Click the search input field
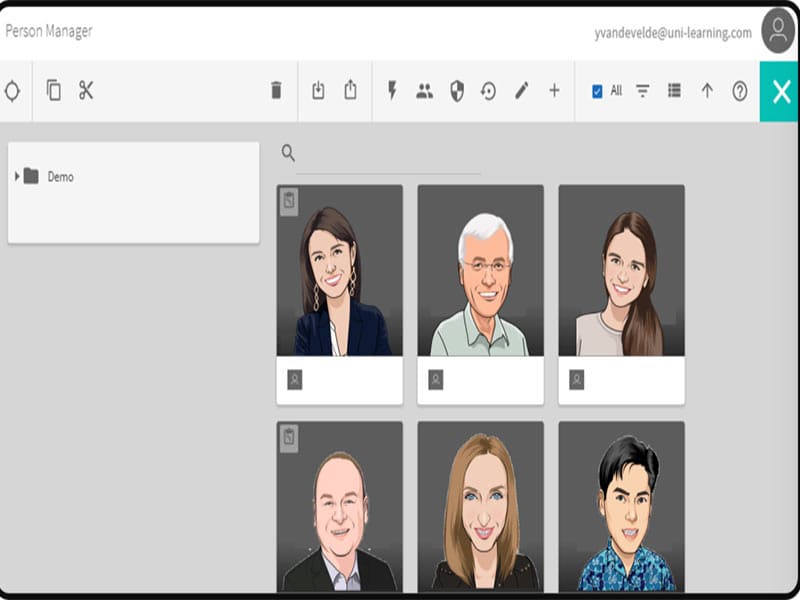The height and width of the screenshot is (600, 800). [x=390, y=154]
